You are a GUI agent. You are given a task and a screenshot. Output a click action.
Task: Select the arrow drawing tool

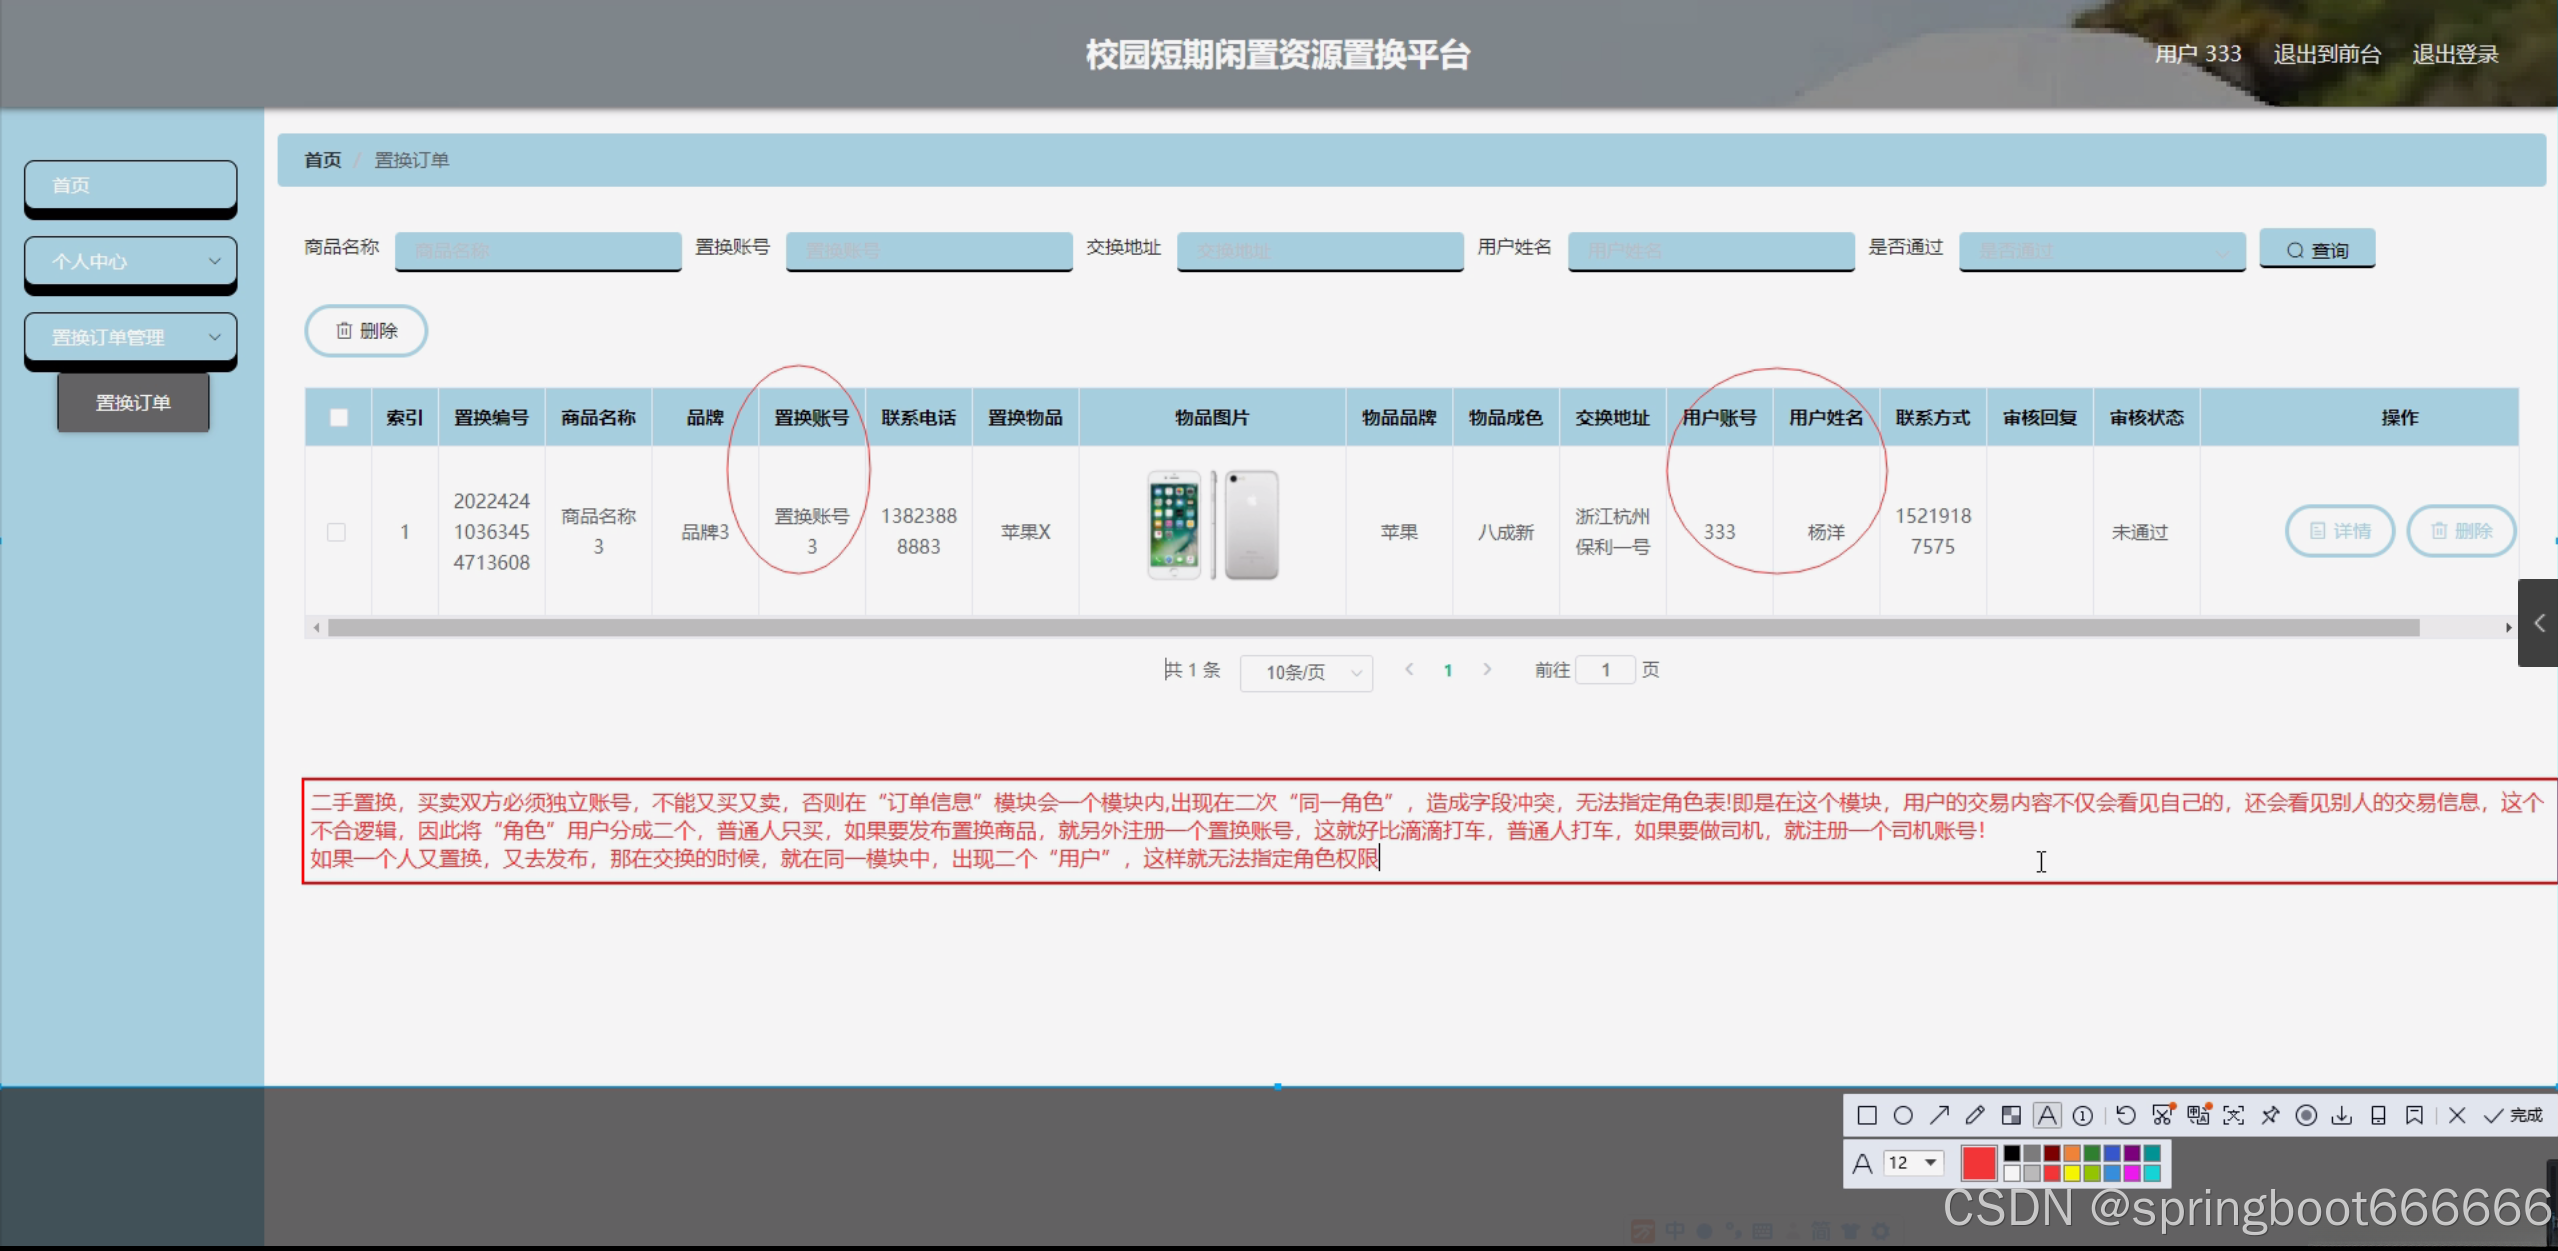pyautogui.click(x=1939, y=1115)
